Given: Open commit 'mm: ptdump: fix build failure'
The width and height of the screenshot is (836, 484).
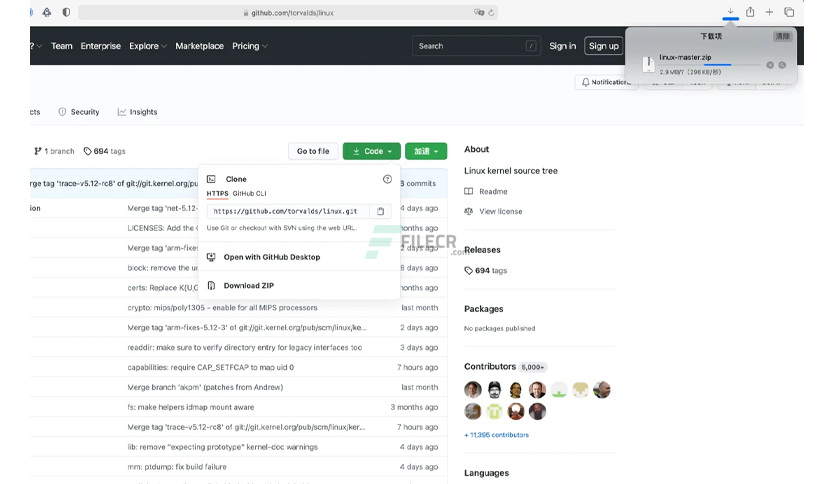Looking at the screenshot, I should [x=177, y=467].
